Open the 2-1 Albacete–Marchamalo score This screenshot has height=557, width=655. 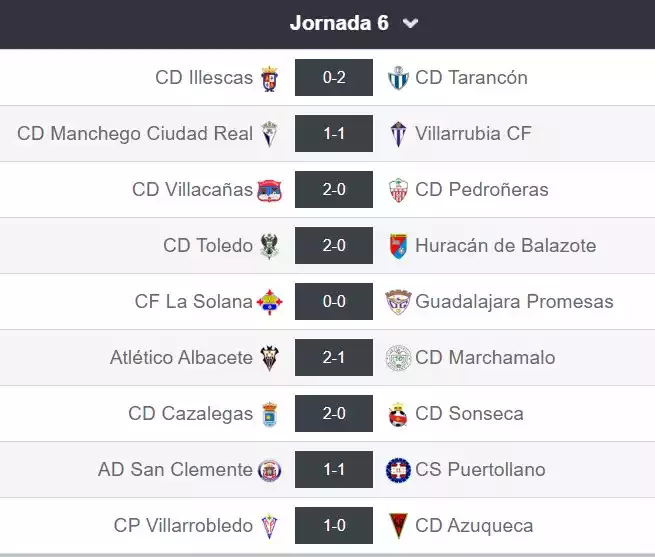pyautogui.click(x=334, y=358)
